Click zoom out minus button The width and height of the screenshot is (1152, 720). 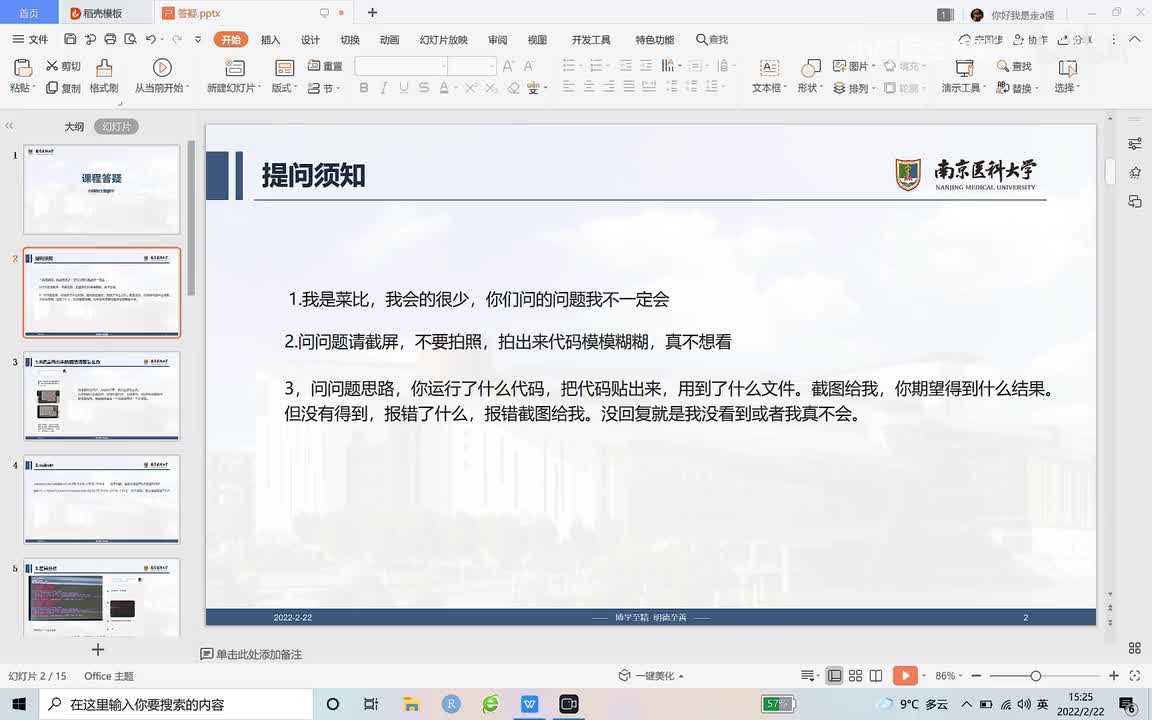(976, 675)
